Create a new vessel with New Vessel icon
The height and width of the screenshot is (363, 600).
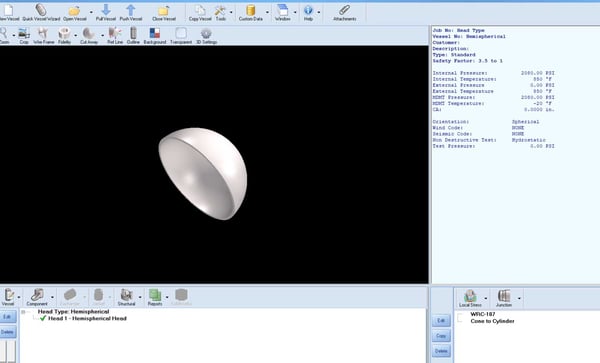[8, 12]
